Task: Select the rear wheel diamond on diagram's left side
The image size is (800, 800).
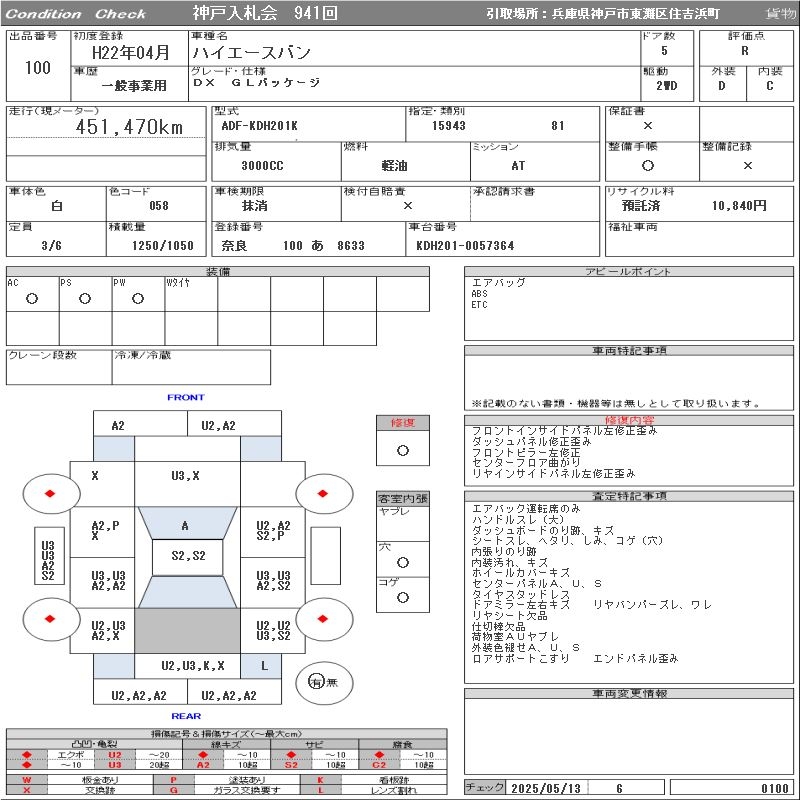Action: point(49,619)
